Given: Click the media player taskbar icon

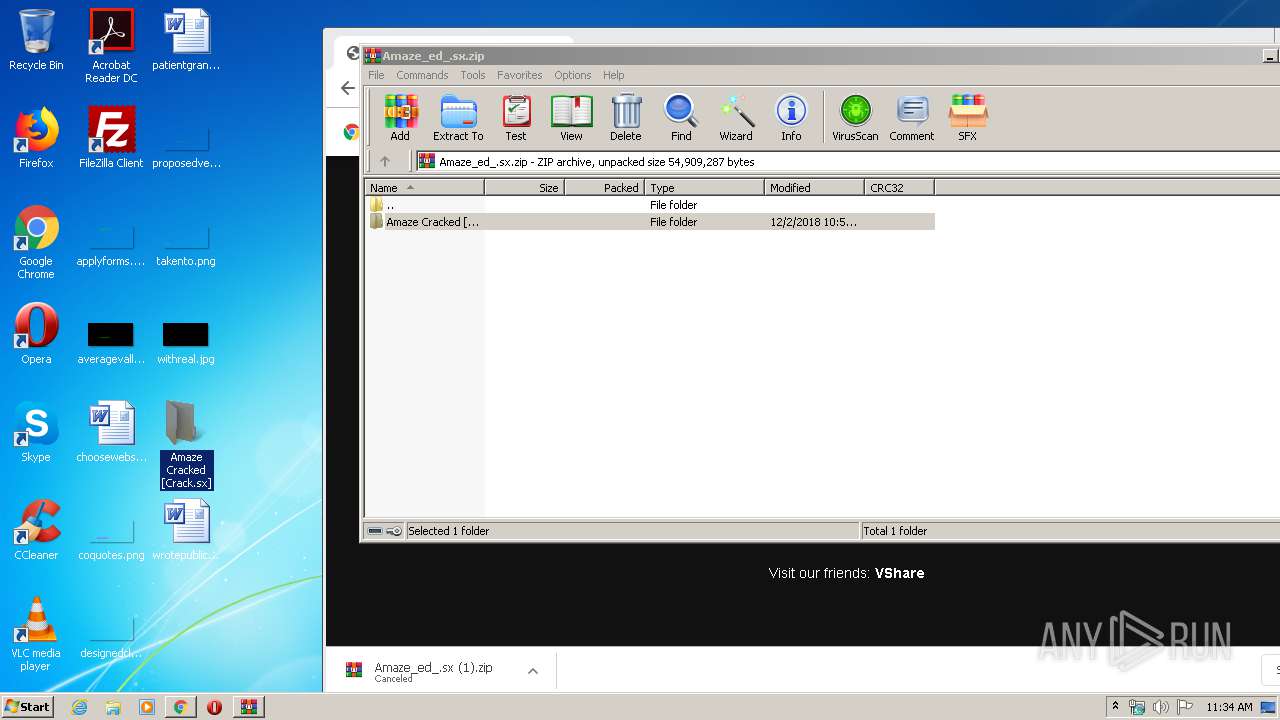Looking at the screenshot, I should (146, 707).
